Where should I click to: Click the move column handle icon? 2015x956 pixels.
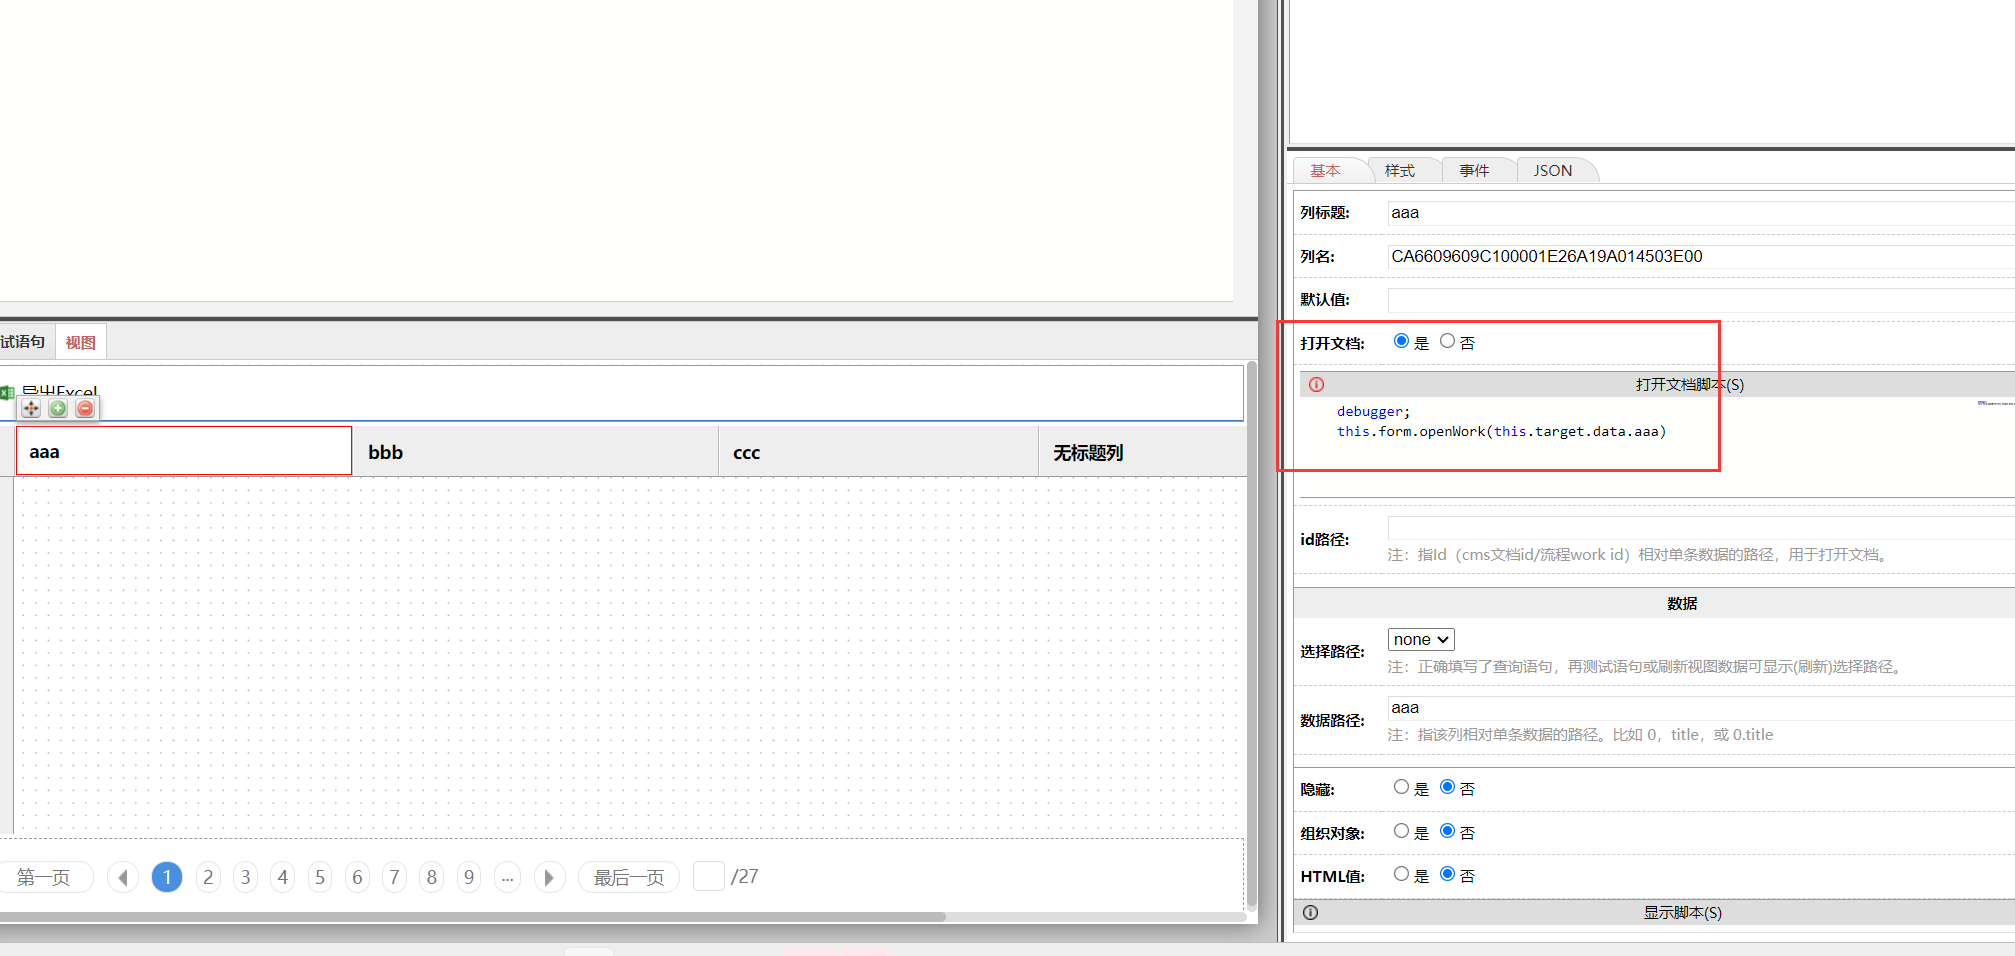[31, 408]
